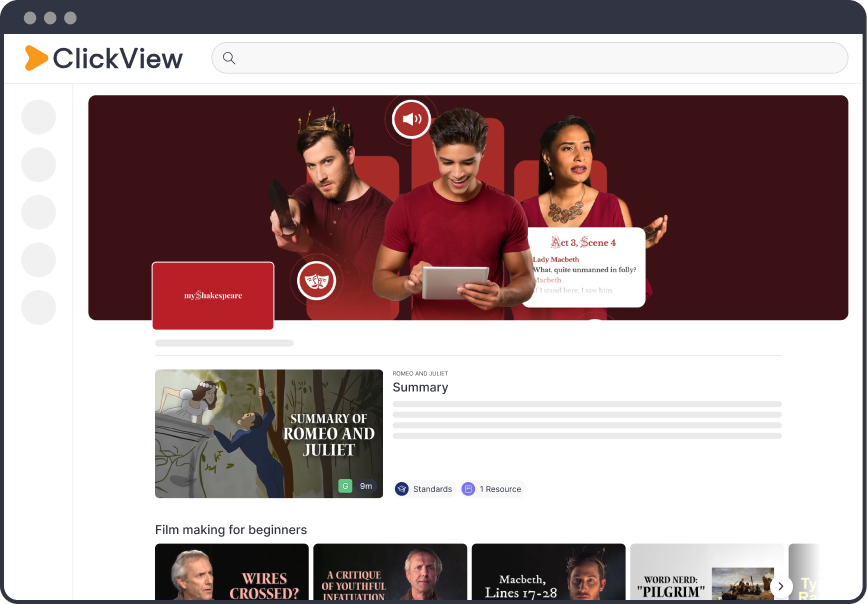Click the 1 Resource button
The width and height of the screenshot is (867, 604).
pos(493,489)
